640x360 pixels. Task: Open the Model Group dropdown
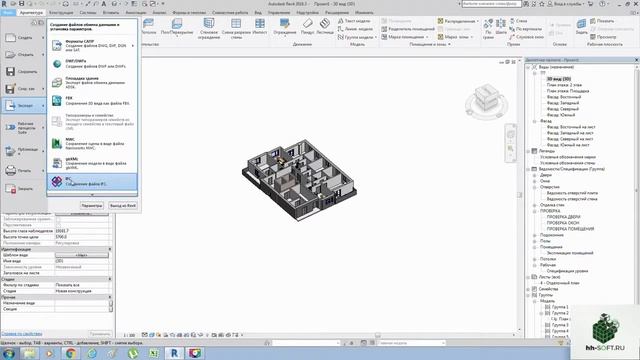(x=376, y=37)
